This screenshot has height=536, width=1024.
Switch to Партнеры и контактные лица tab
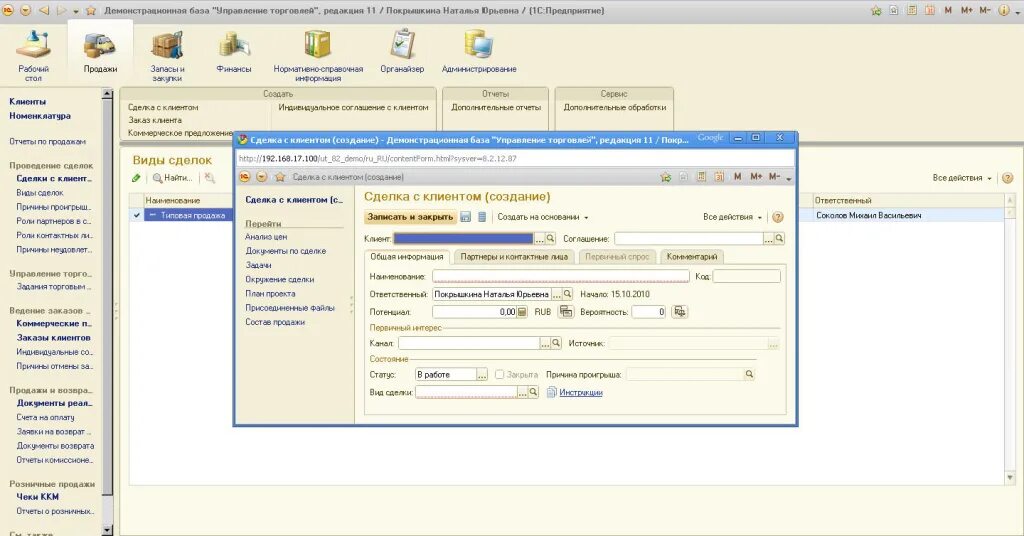click(514, 257)
